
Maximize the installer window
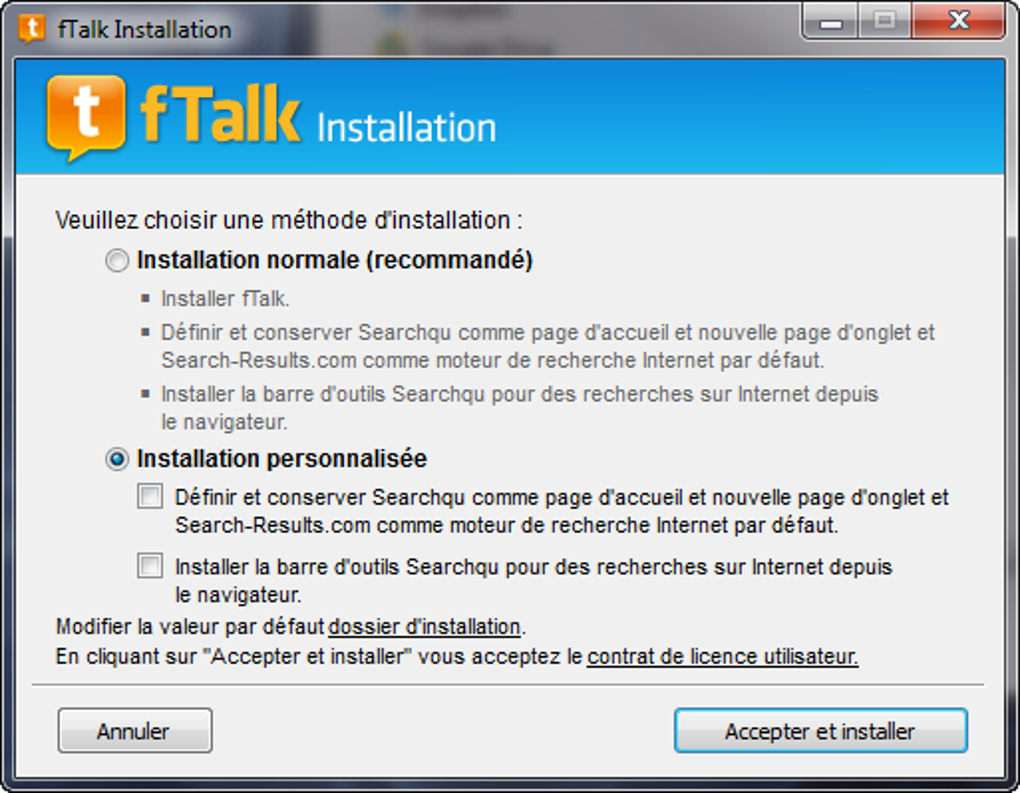883,20
